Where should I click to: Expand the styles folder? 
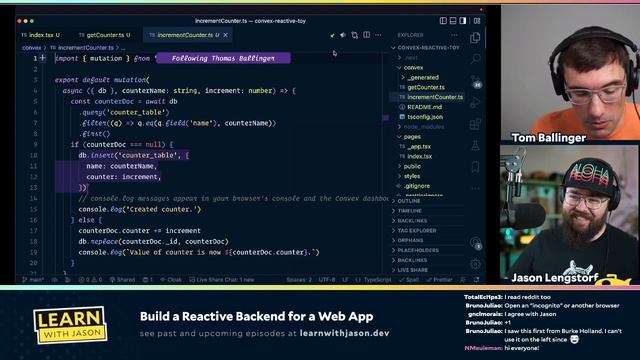click(x=427, y=176)
